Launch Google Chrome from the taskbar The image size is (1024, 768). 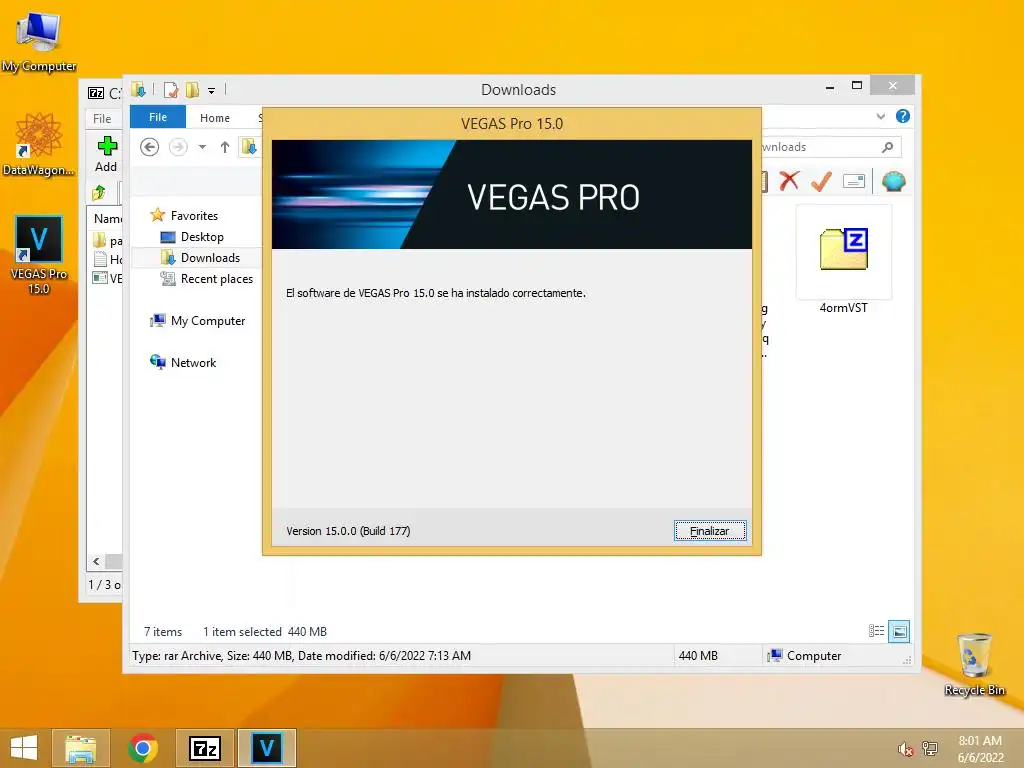tap(143, 748)
